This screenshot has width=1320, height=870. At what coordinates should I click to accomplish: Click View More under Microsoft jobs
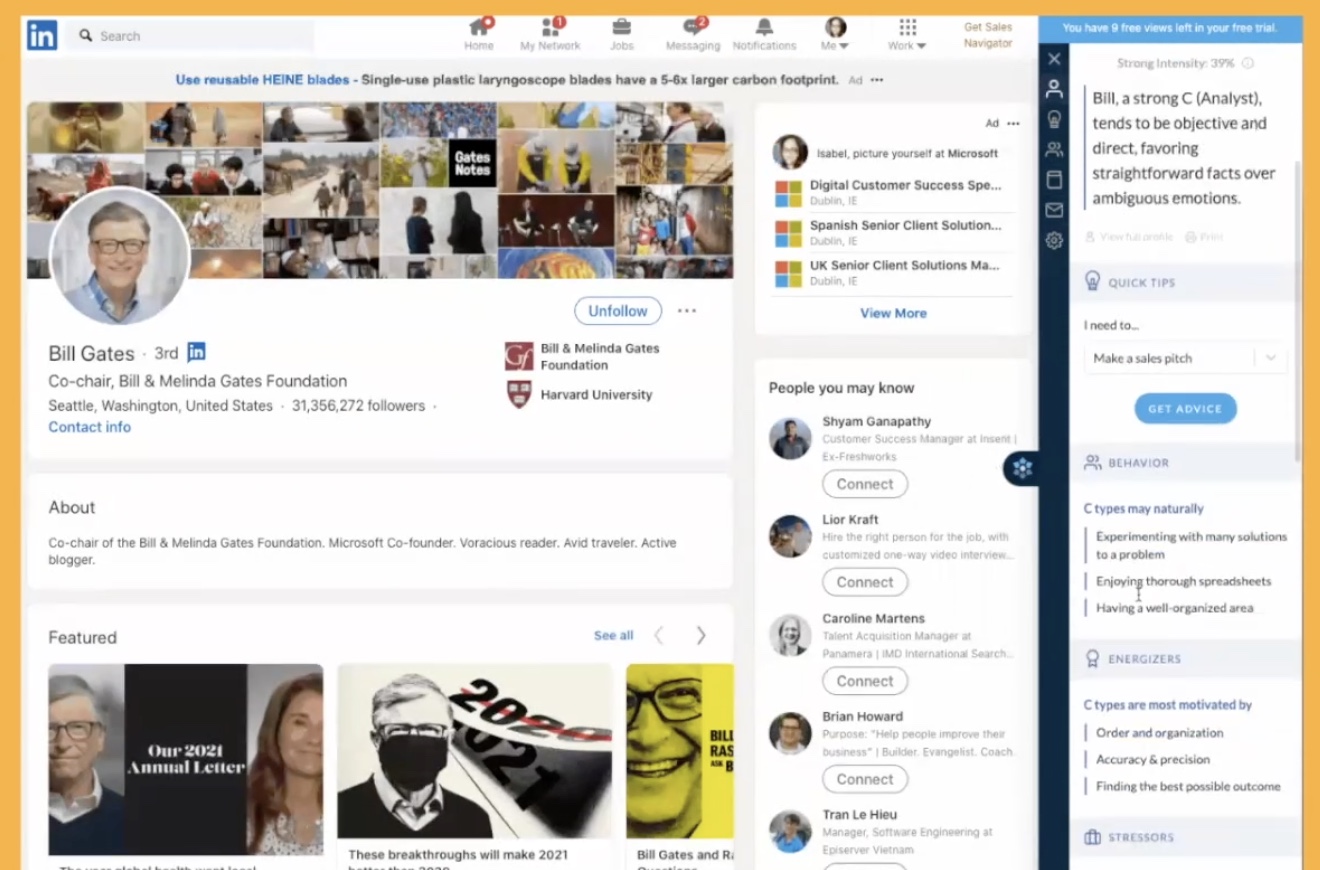[x=893, y=313]
